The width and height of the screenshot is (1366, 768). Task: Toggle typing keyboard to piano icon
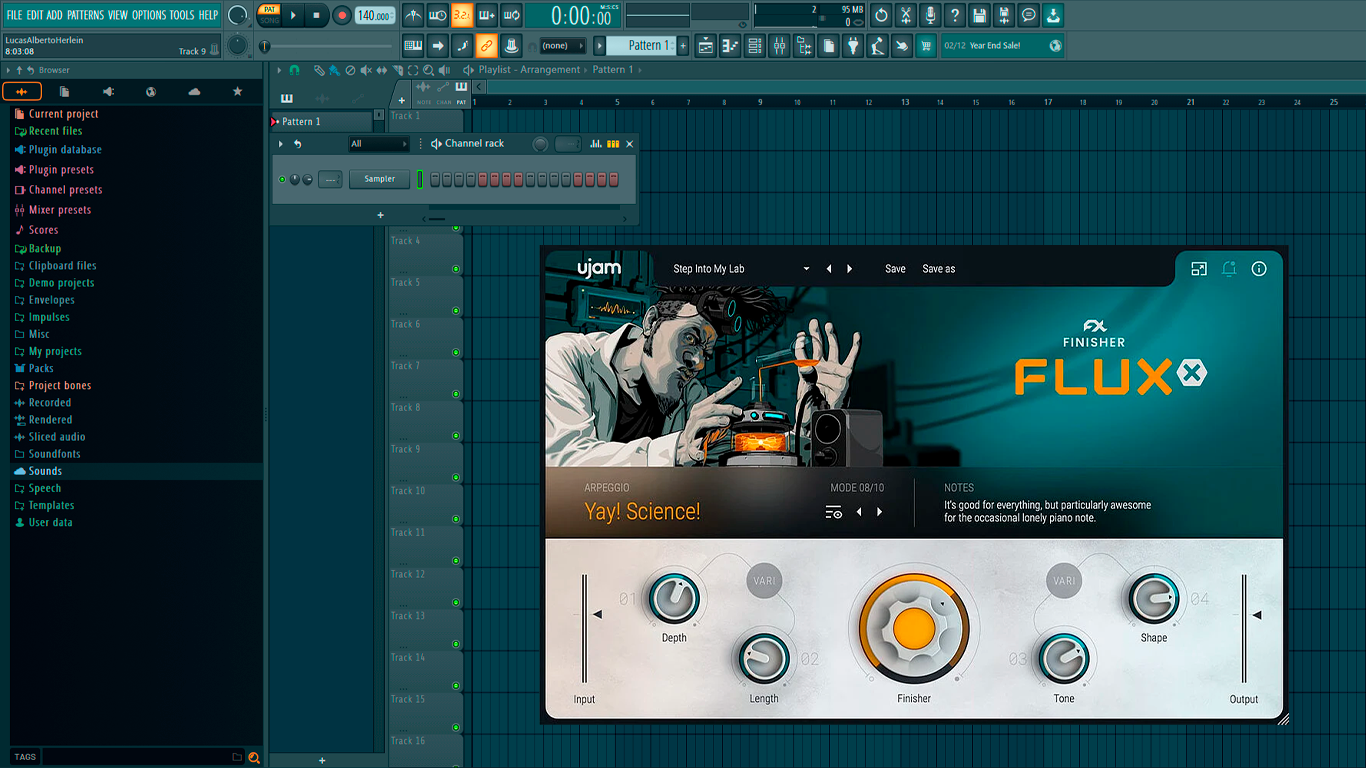tap(413, 46)
